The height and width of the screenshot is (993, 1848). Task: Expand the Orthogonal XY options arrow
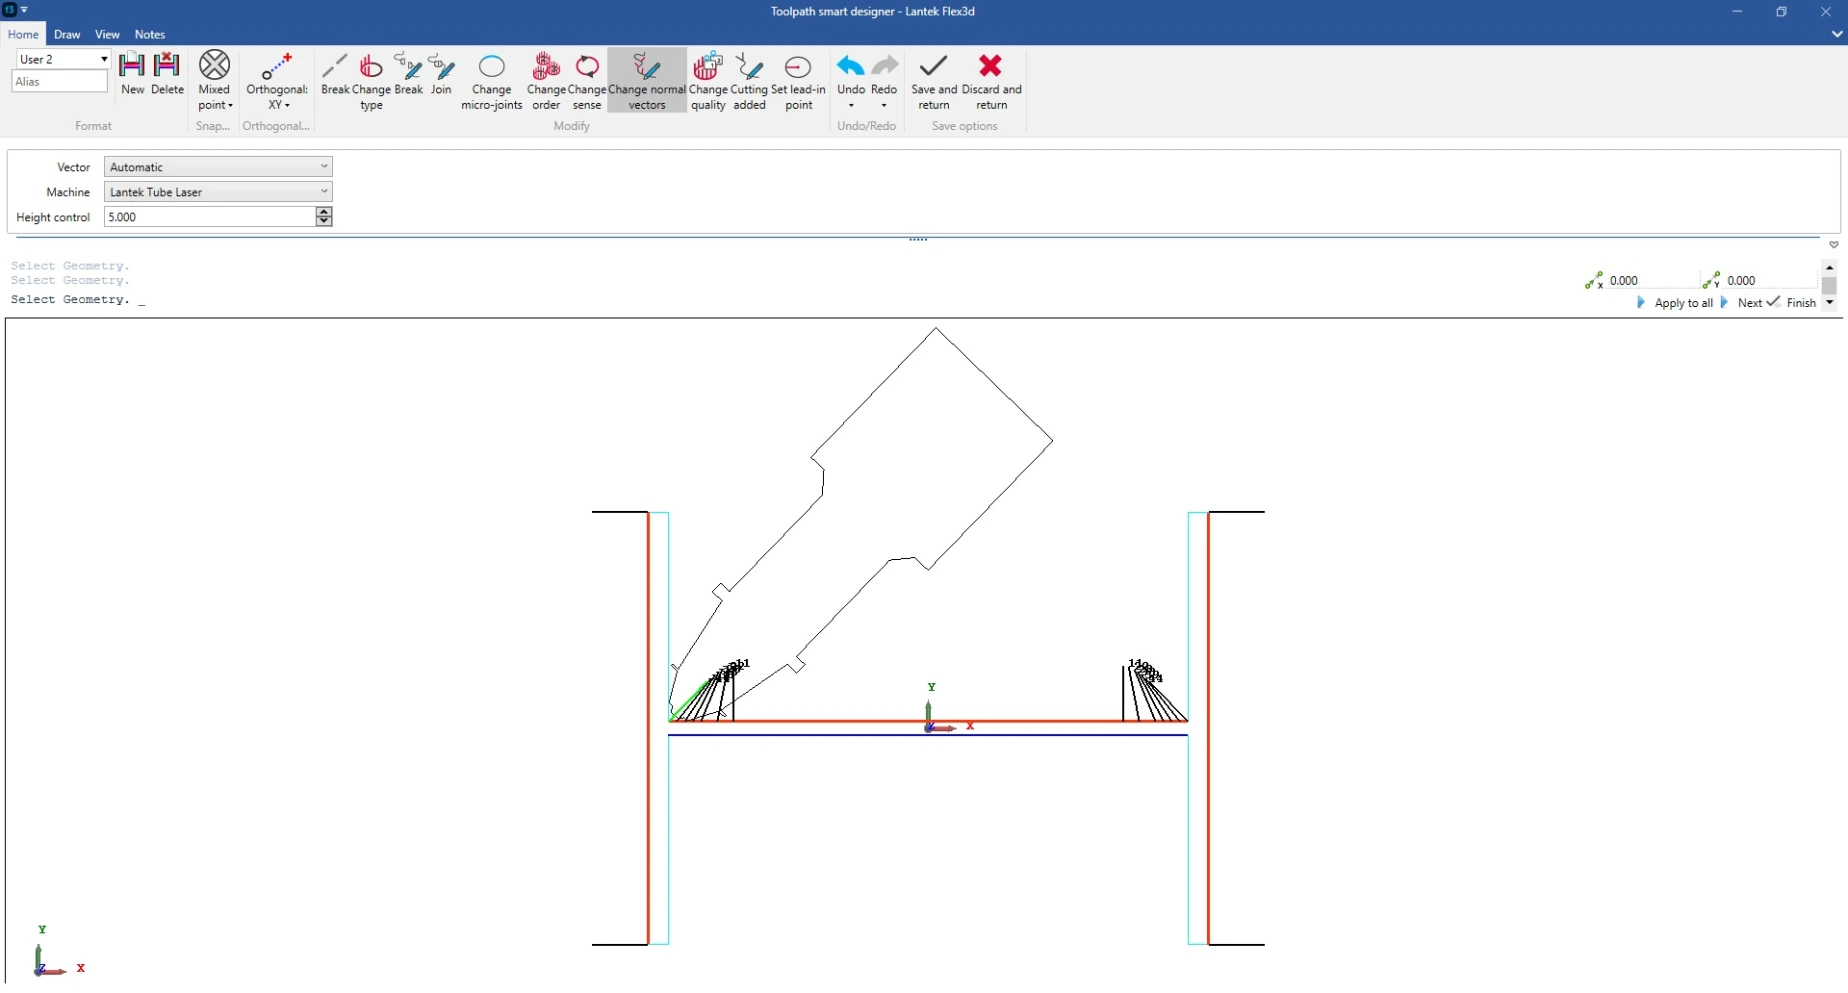[287, 105]
